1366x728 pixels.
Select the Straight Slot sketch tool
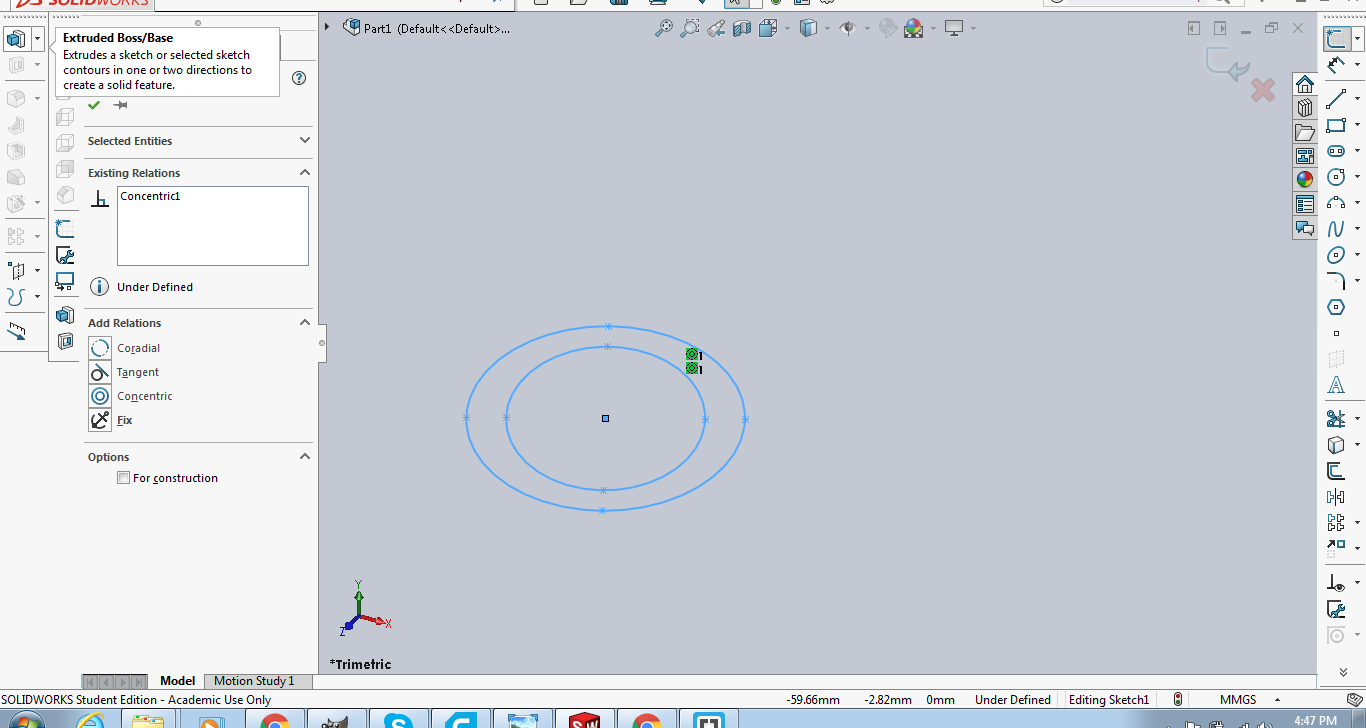click(1336, 151)
